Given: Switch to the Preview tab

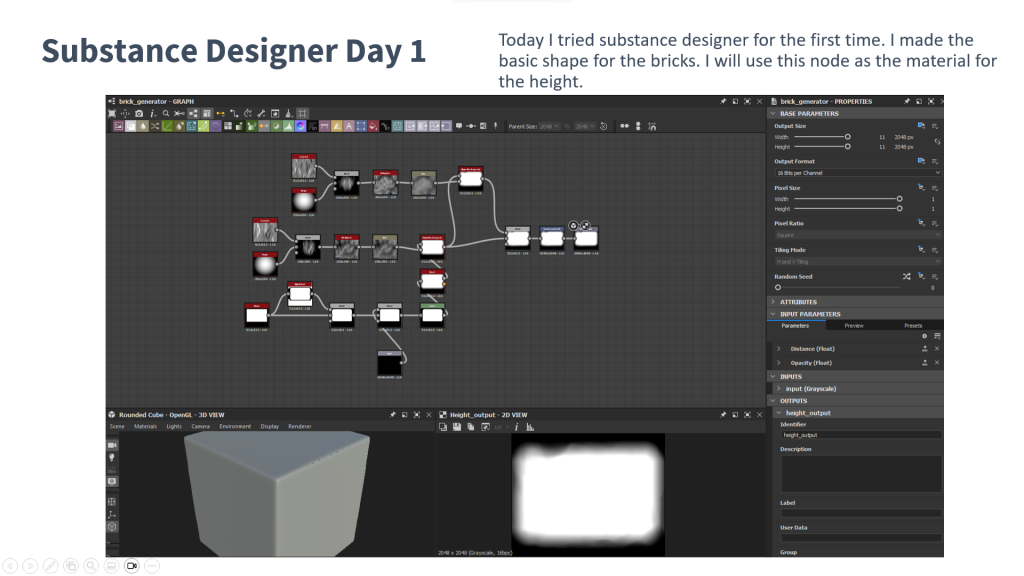Looking at the screenshot, I should [x=854, y=325].
